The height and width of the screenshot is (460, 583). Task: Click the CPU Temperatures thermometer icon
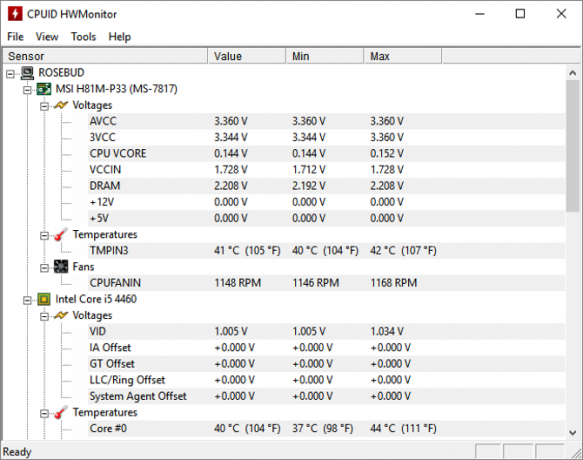(61, 412)
